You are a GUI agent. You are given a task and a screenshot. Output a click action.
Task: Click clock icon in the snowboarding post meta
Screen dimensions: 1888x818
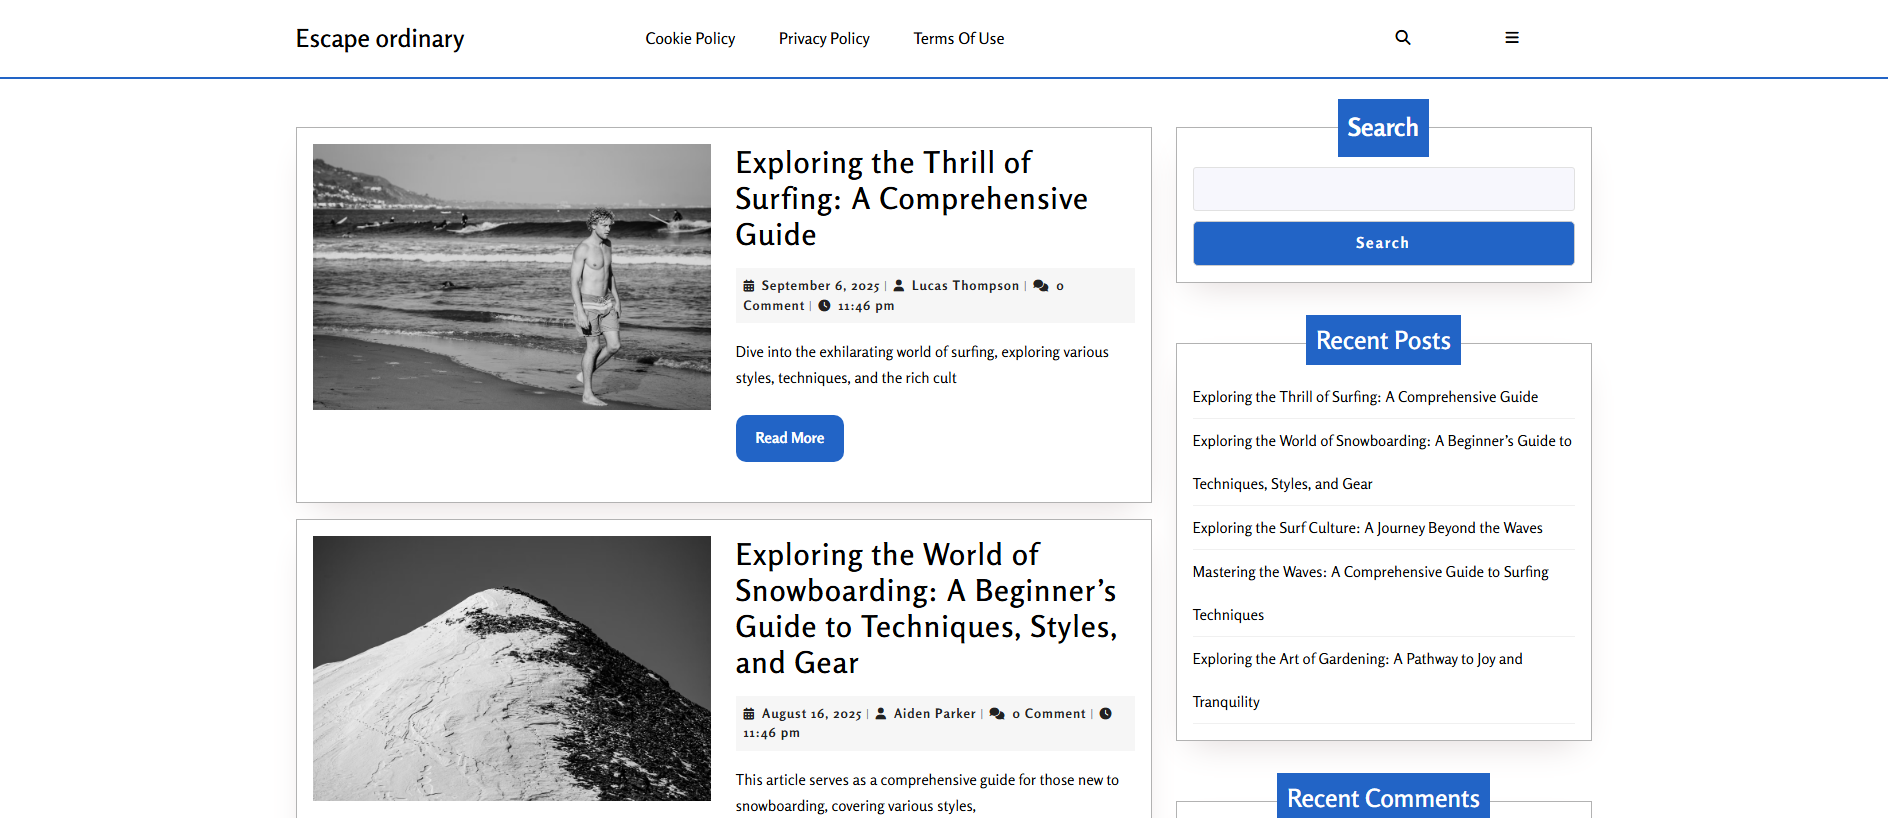coord(1106,714)
